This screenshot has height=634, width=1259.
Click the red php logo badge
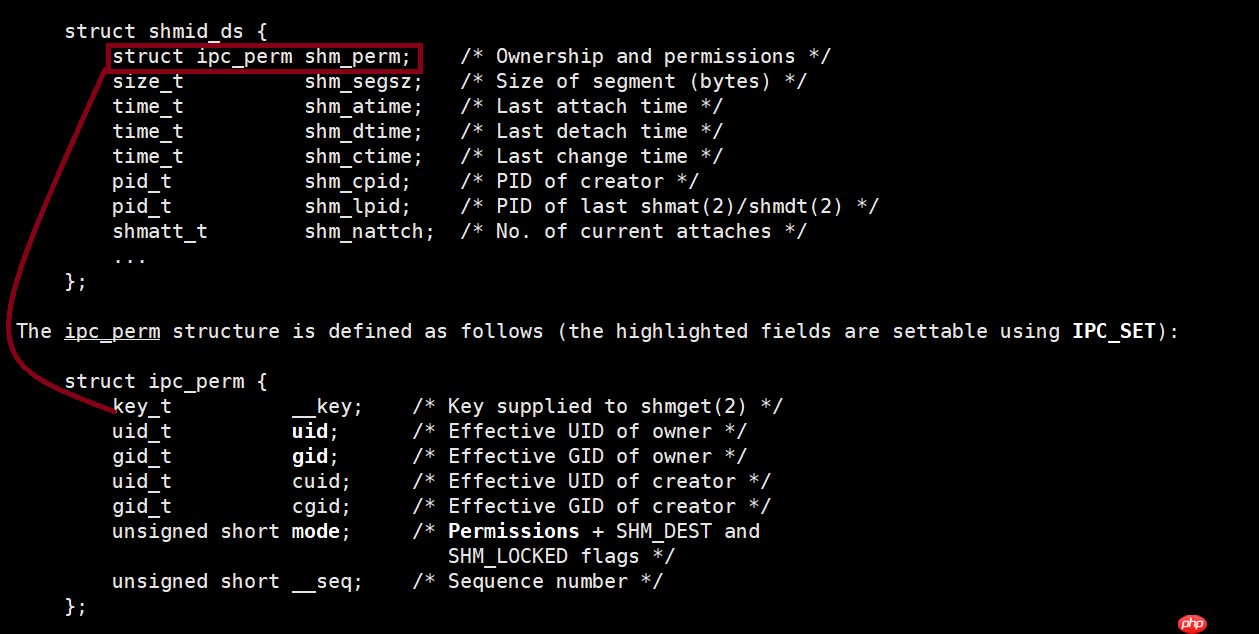[1192, 622]
